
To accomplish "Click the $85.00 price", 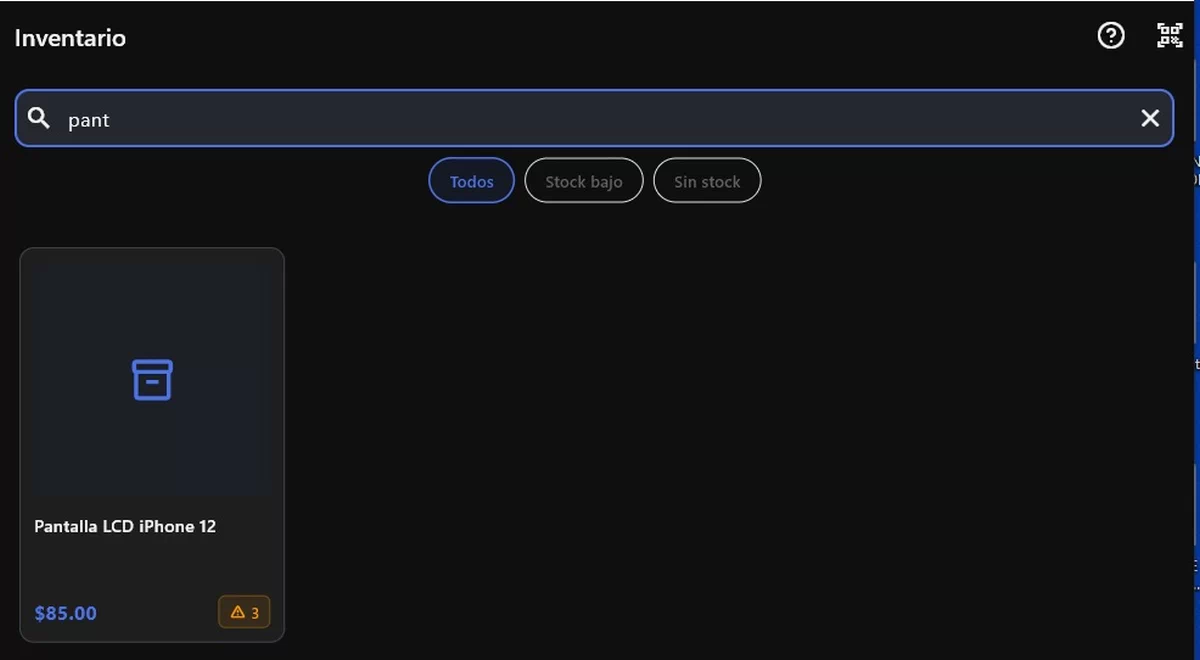I will click(66, 613).
